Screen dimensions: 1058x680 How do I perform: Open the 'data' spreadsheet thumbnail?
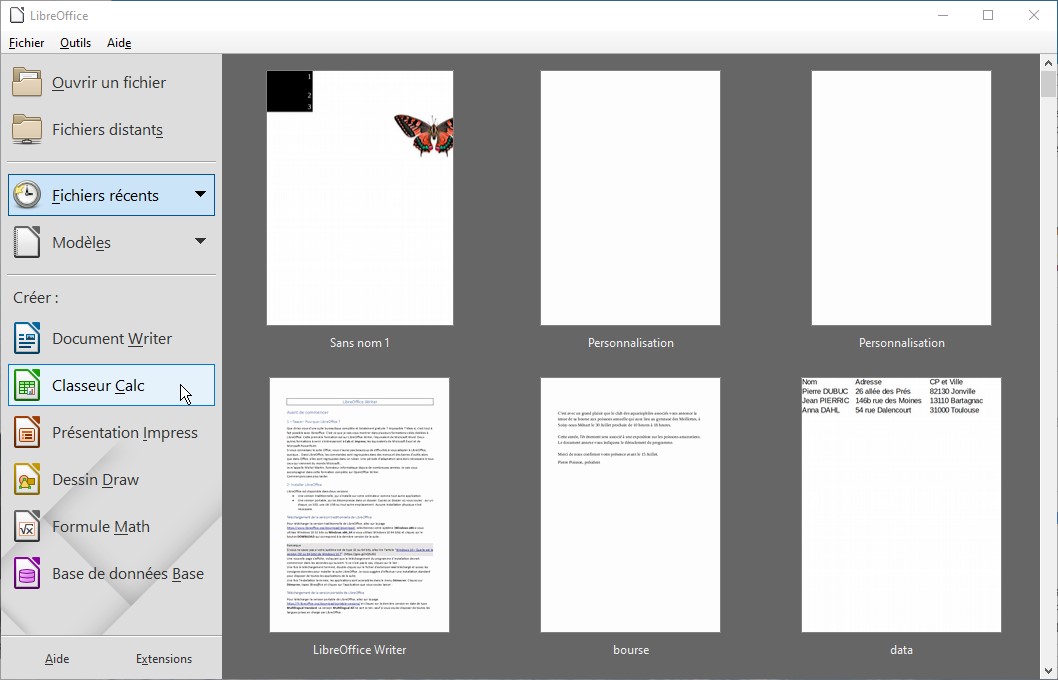901,505
